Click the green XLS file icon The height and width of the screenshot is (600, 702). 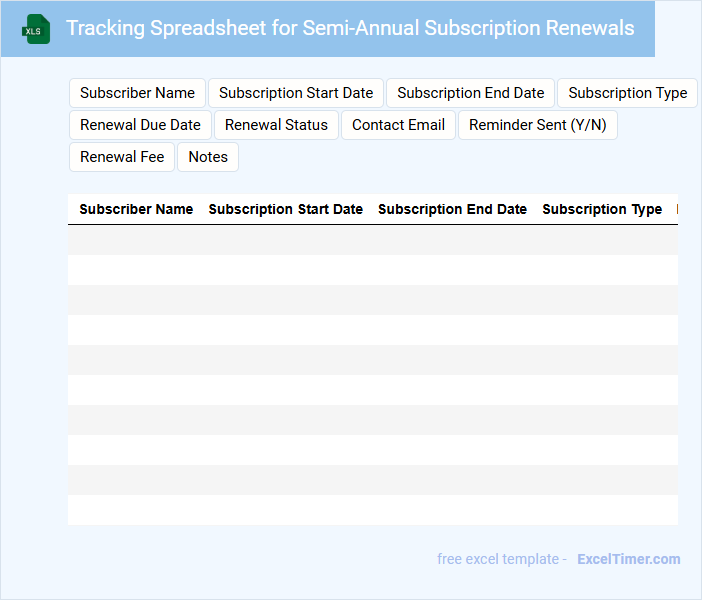coord(36,29)
